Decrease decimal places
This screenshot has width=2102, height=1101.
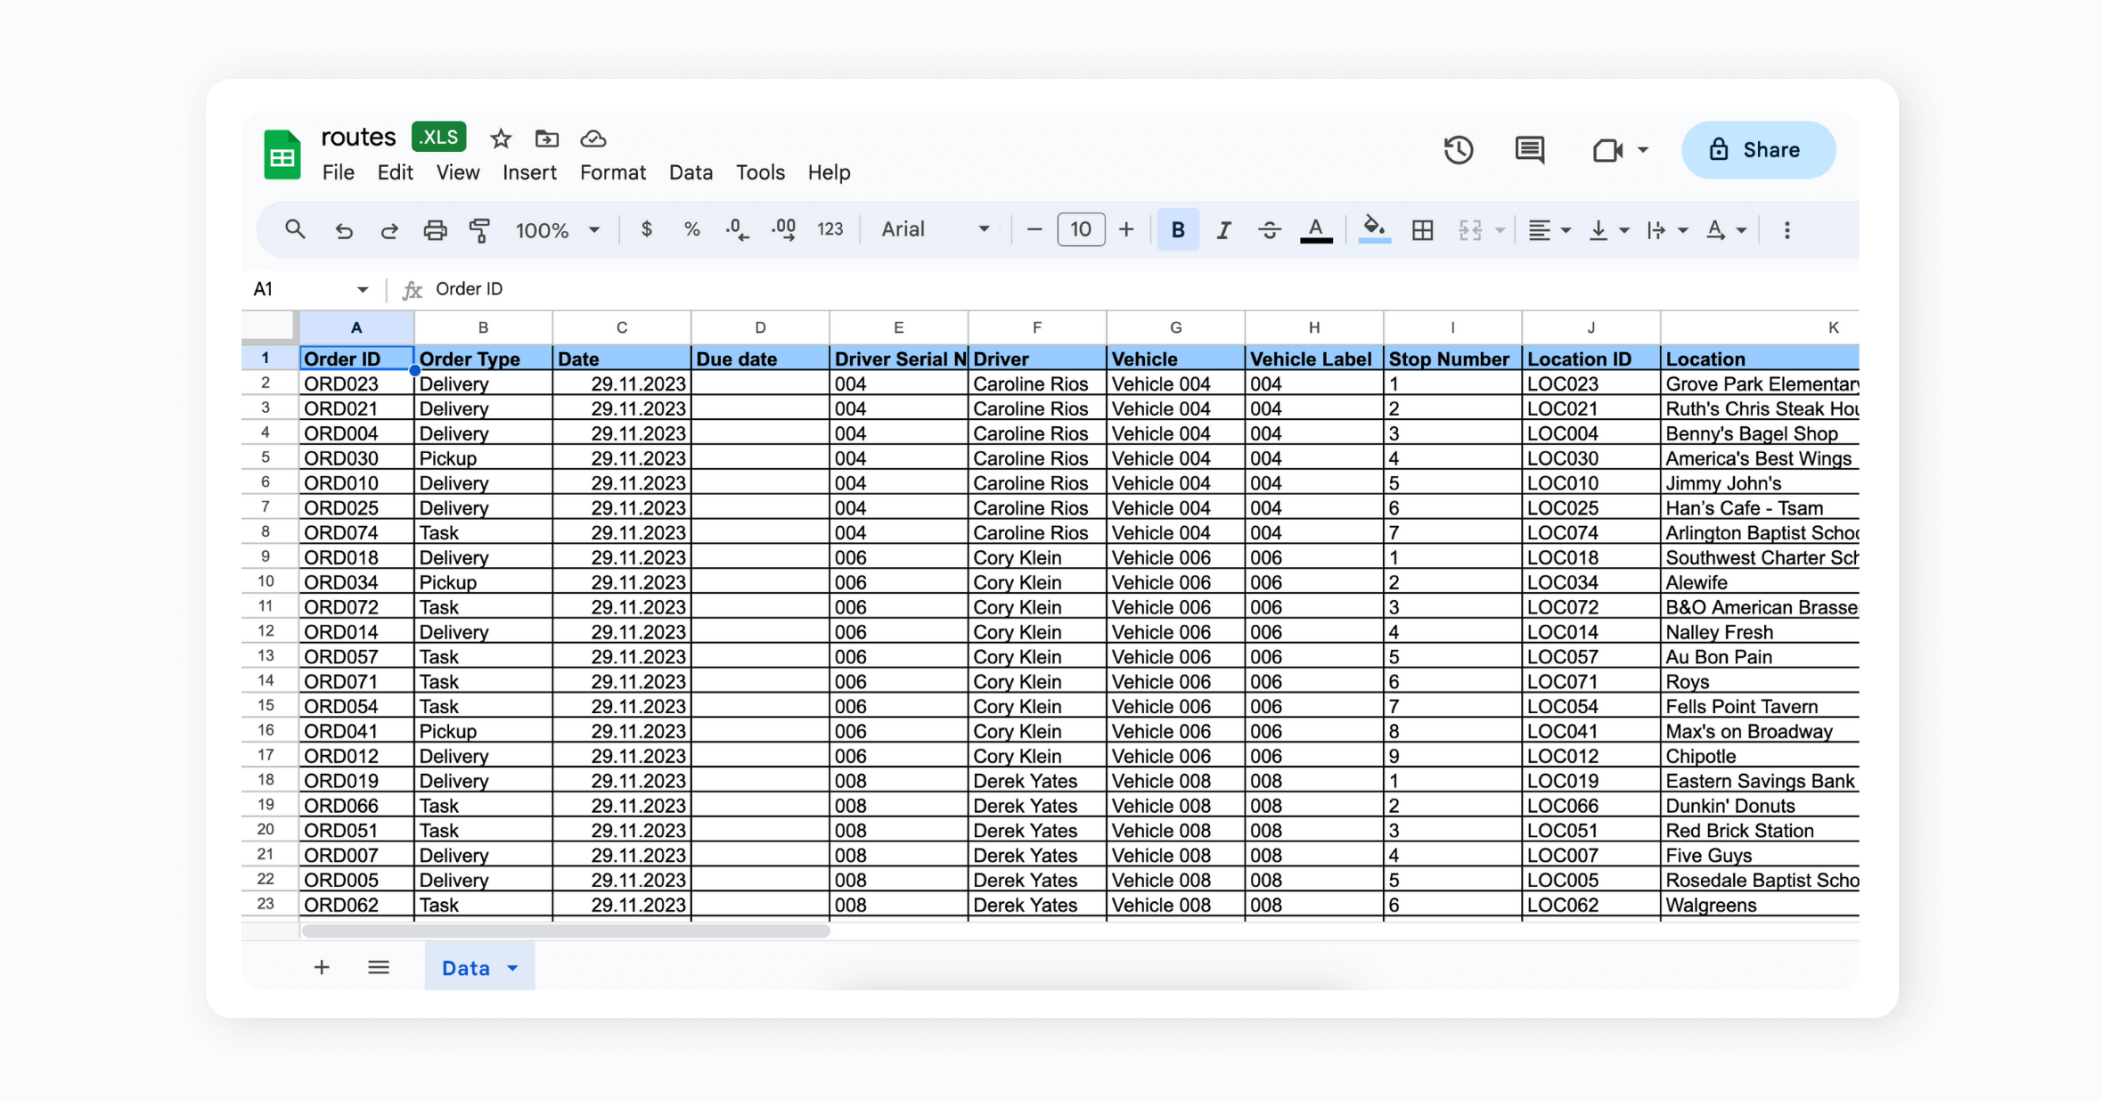tap(737, 229)
